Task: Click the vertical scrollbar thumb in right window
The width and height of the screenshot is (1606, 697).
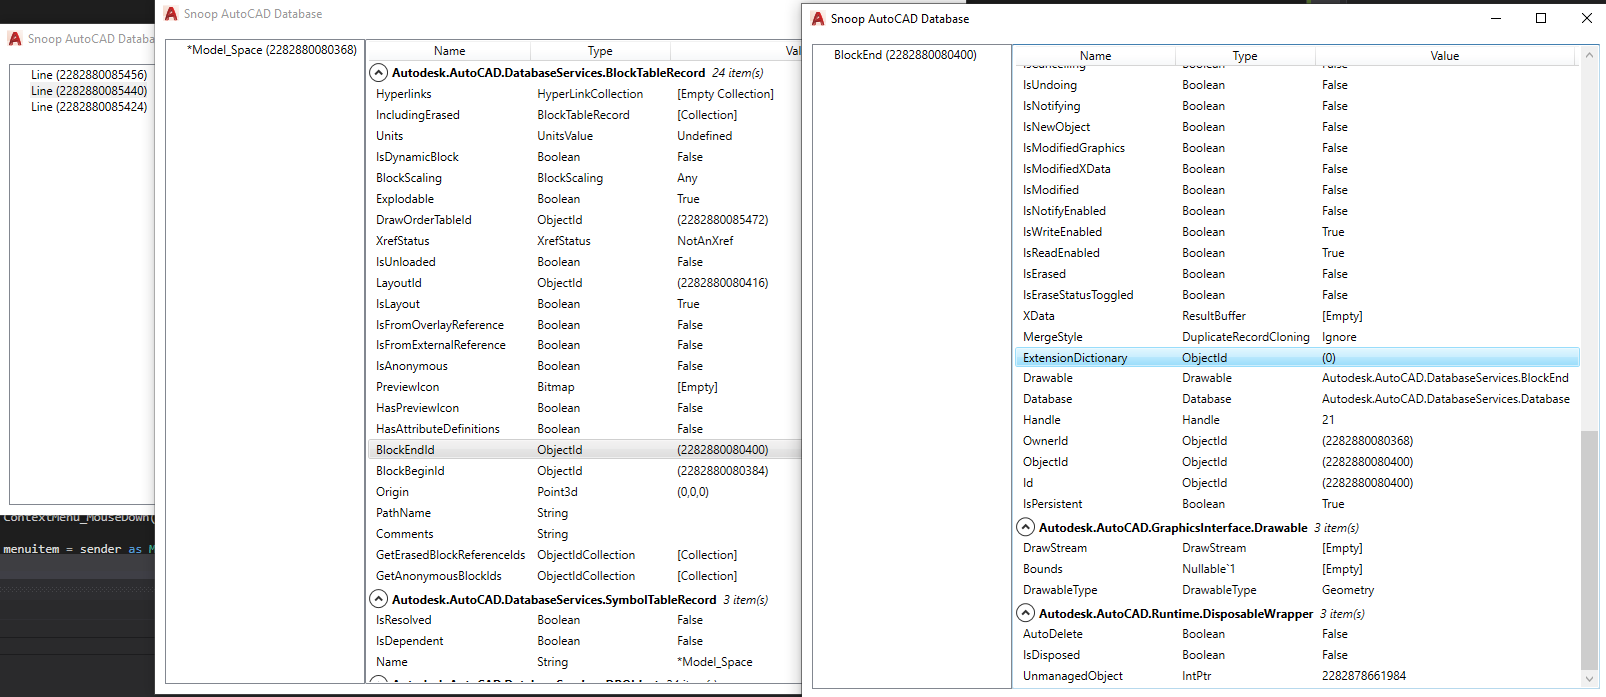Action: click(x=1589, y=550)
